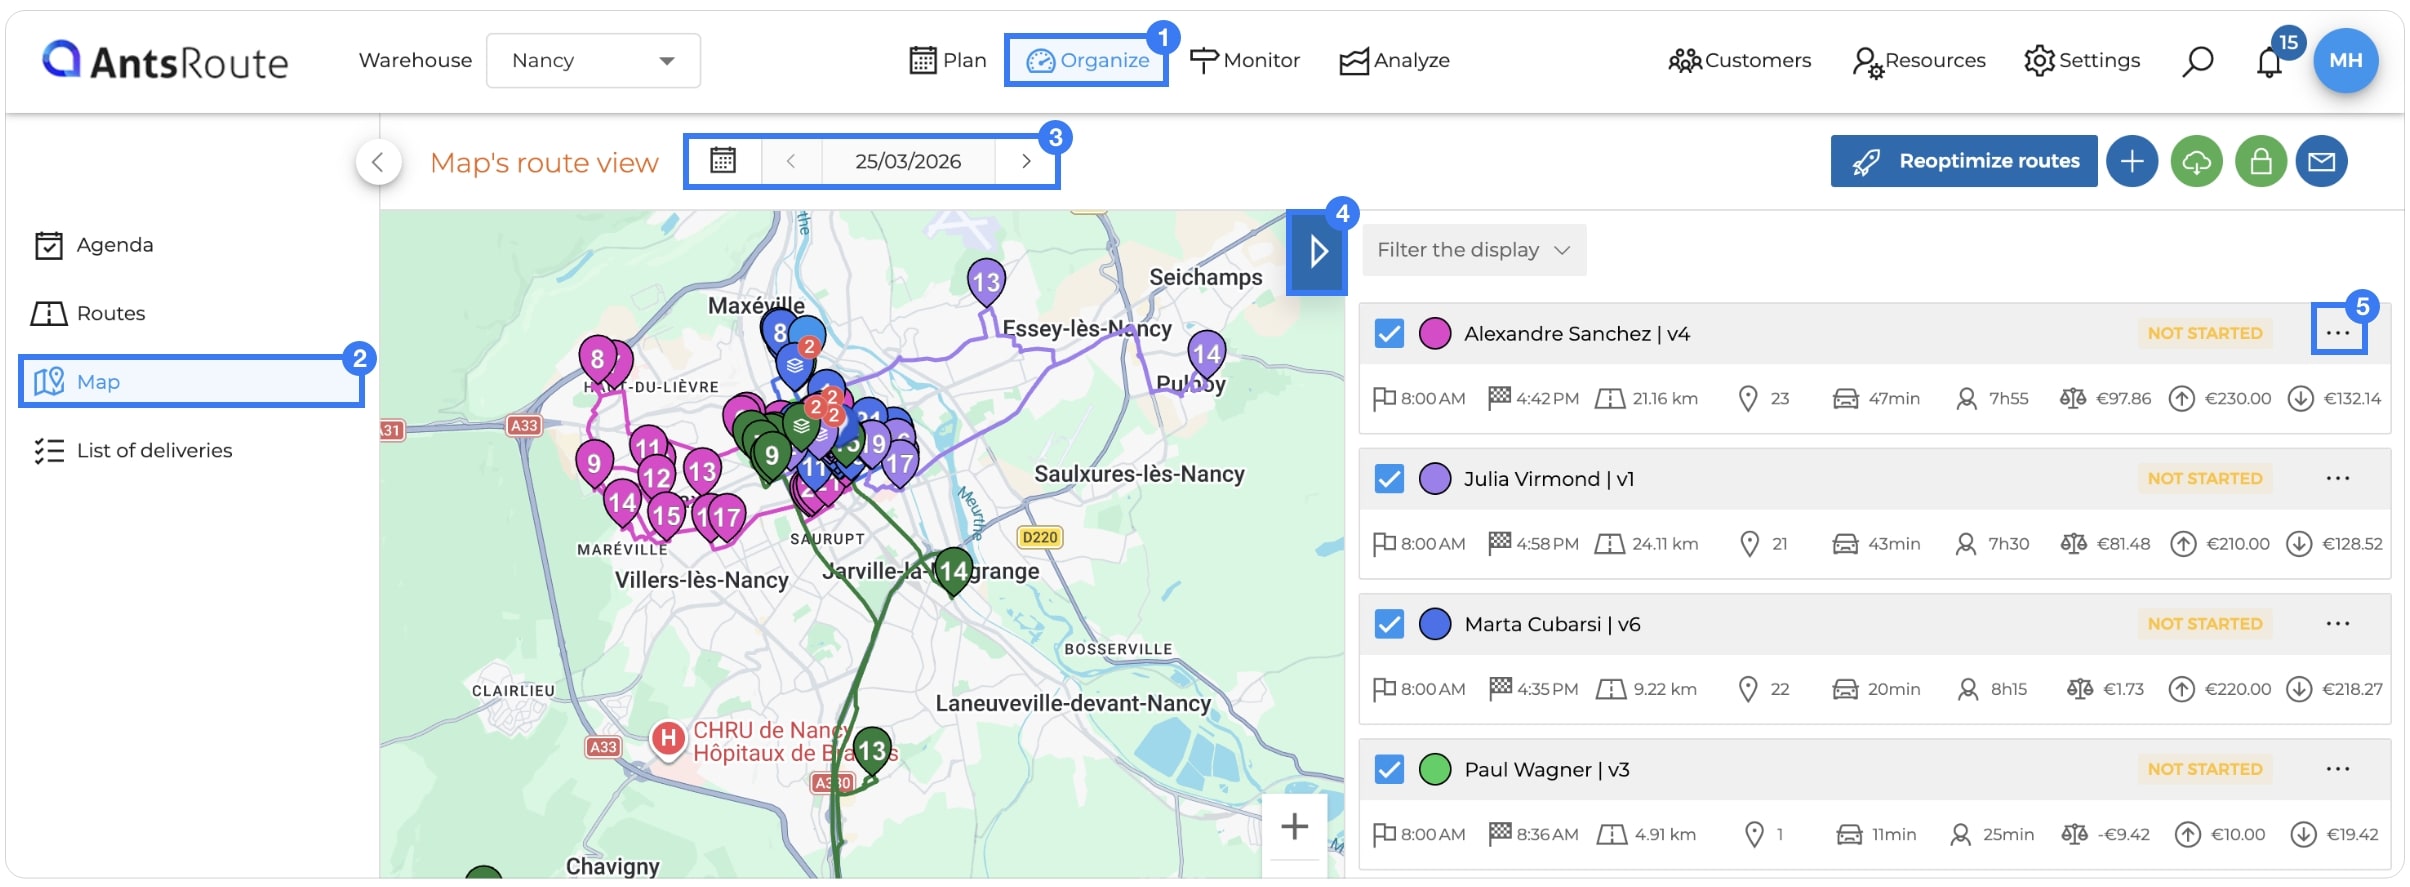Image resolution: width=2410 pixels, height=887 pixels.
Task: Click Reoptimize routes button
Action: point(1964,161)
